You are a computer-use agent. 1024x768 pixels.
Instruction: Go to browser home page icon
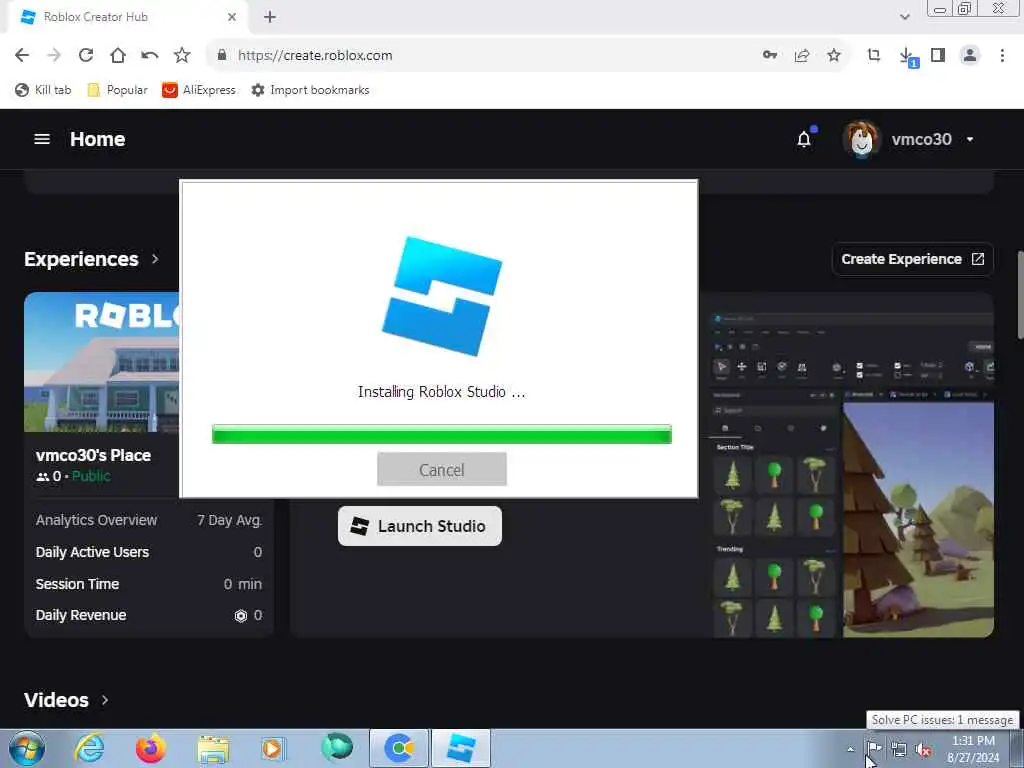point(118,56)
